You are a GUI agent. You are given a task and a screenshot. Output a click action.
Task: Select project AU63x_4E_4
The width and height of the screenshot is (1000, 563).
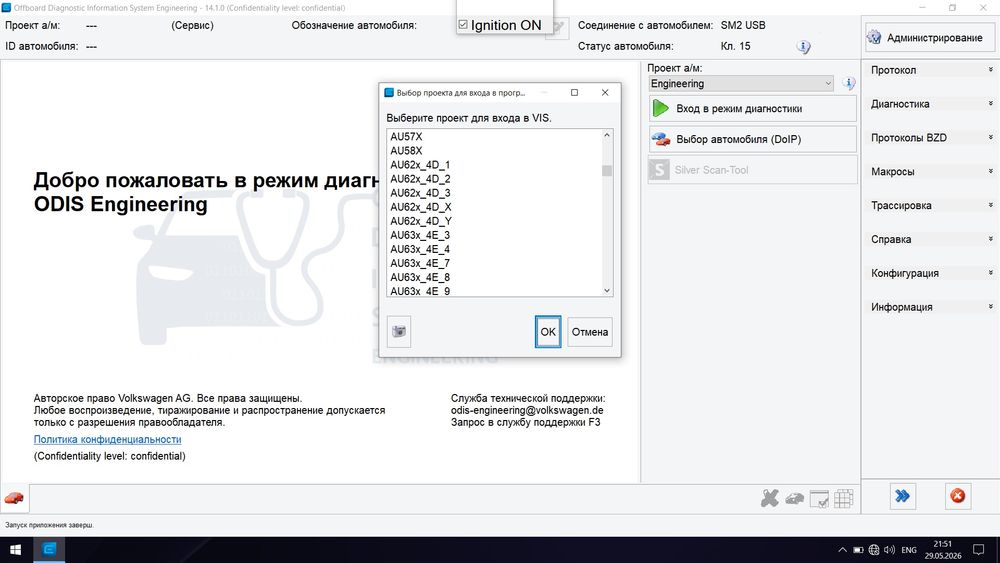[420, 249]
